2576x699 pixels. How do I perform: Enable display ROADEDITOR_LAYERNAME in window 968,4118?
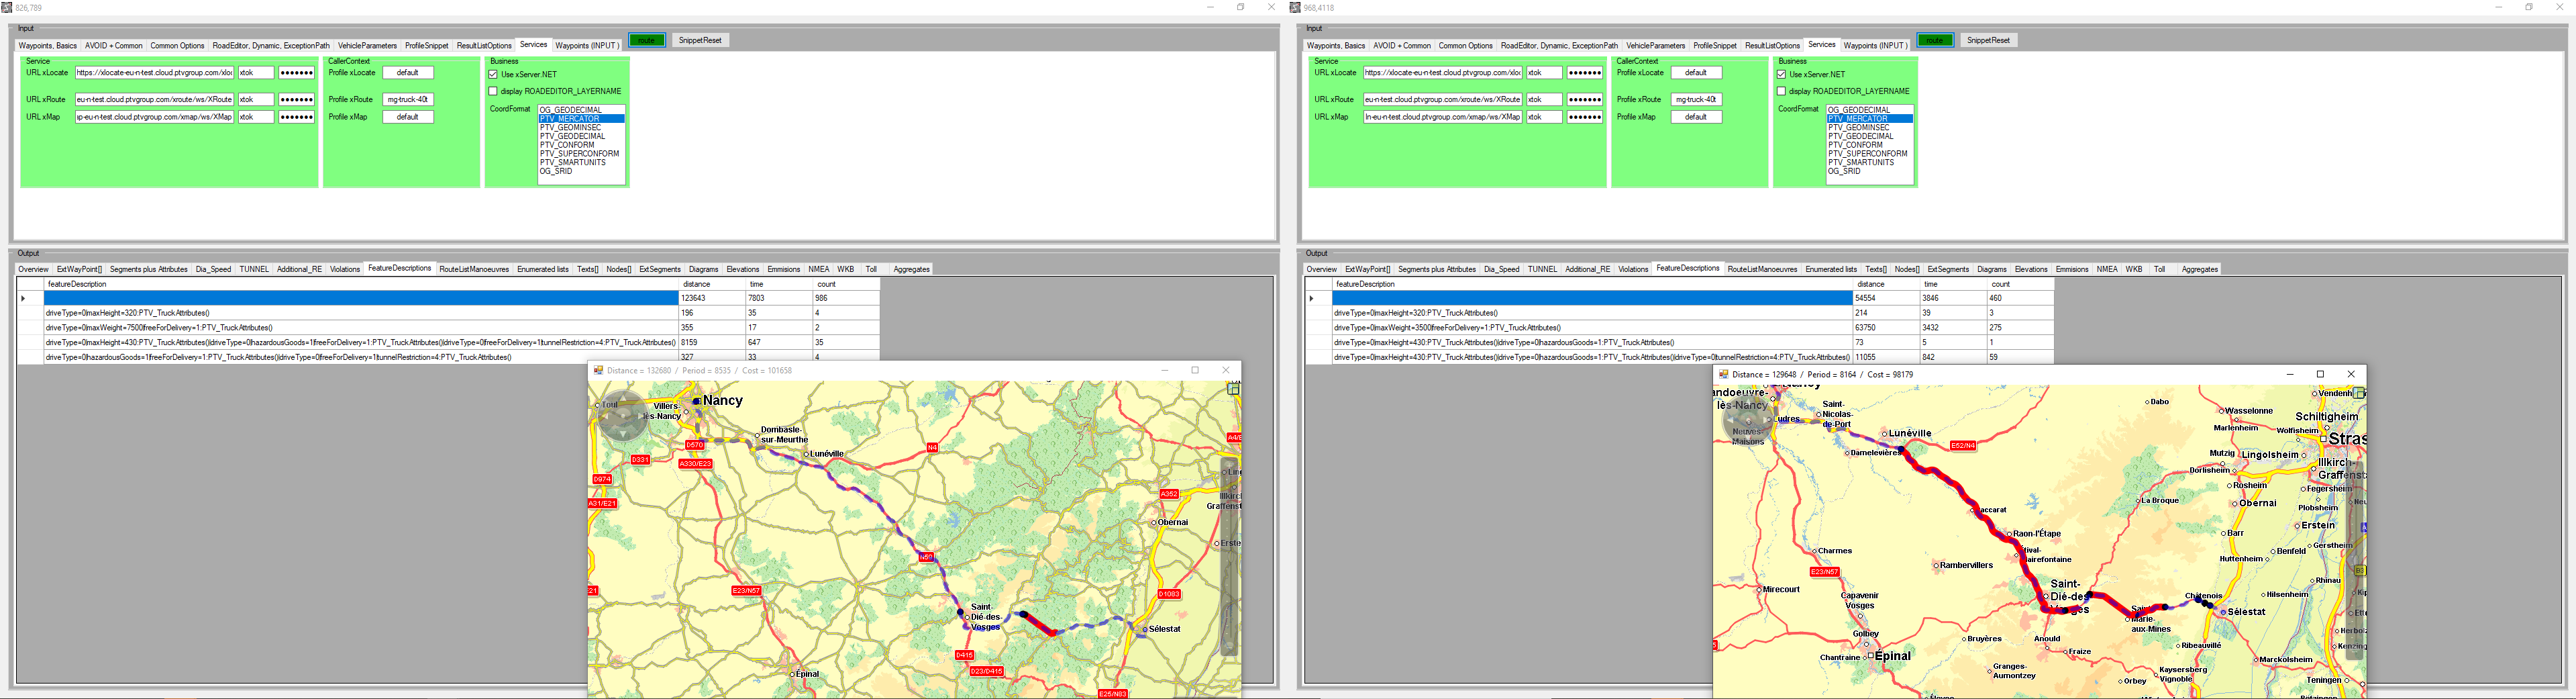click(x=1781, y=91)
